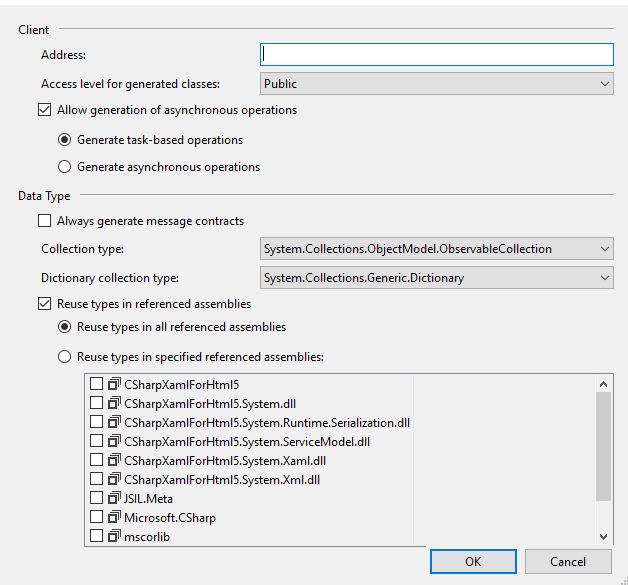Open the Collection type dropdown
The height and width of the screenshot is (585, 628).
point(437,249)
